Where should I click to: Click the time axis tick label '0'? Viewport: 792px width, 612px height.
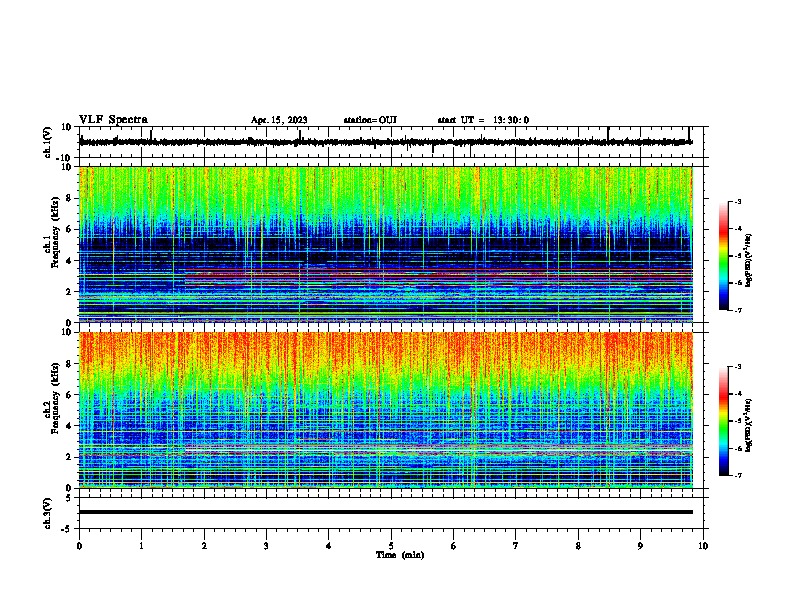tap(79, 546)
